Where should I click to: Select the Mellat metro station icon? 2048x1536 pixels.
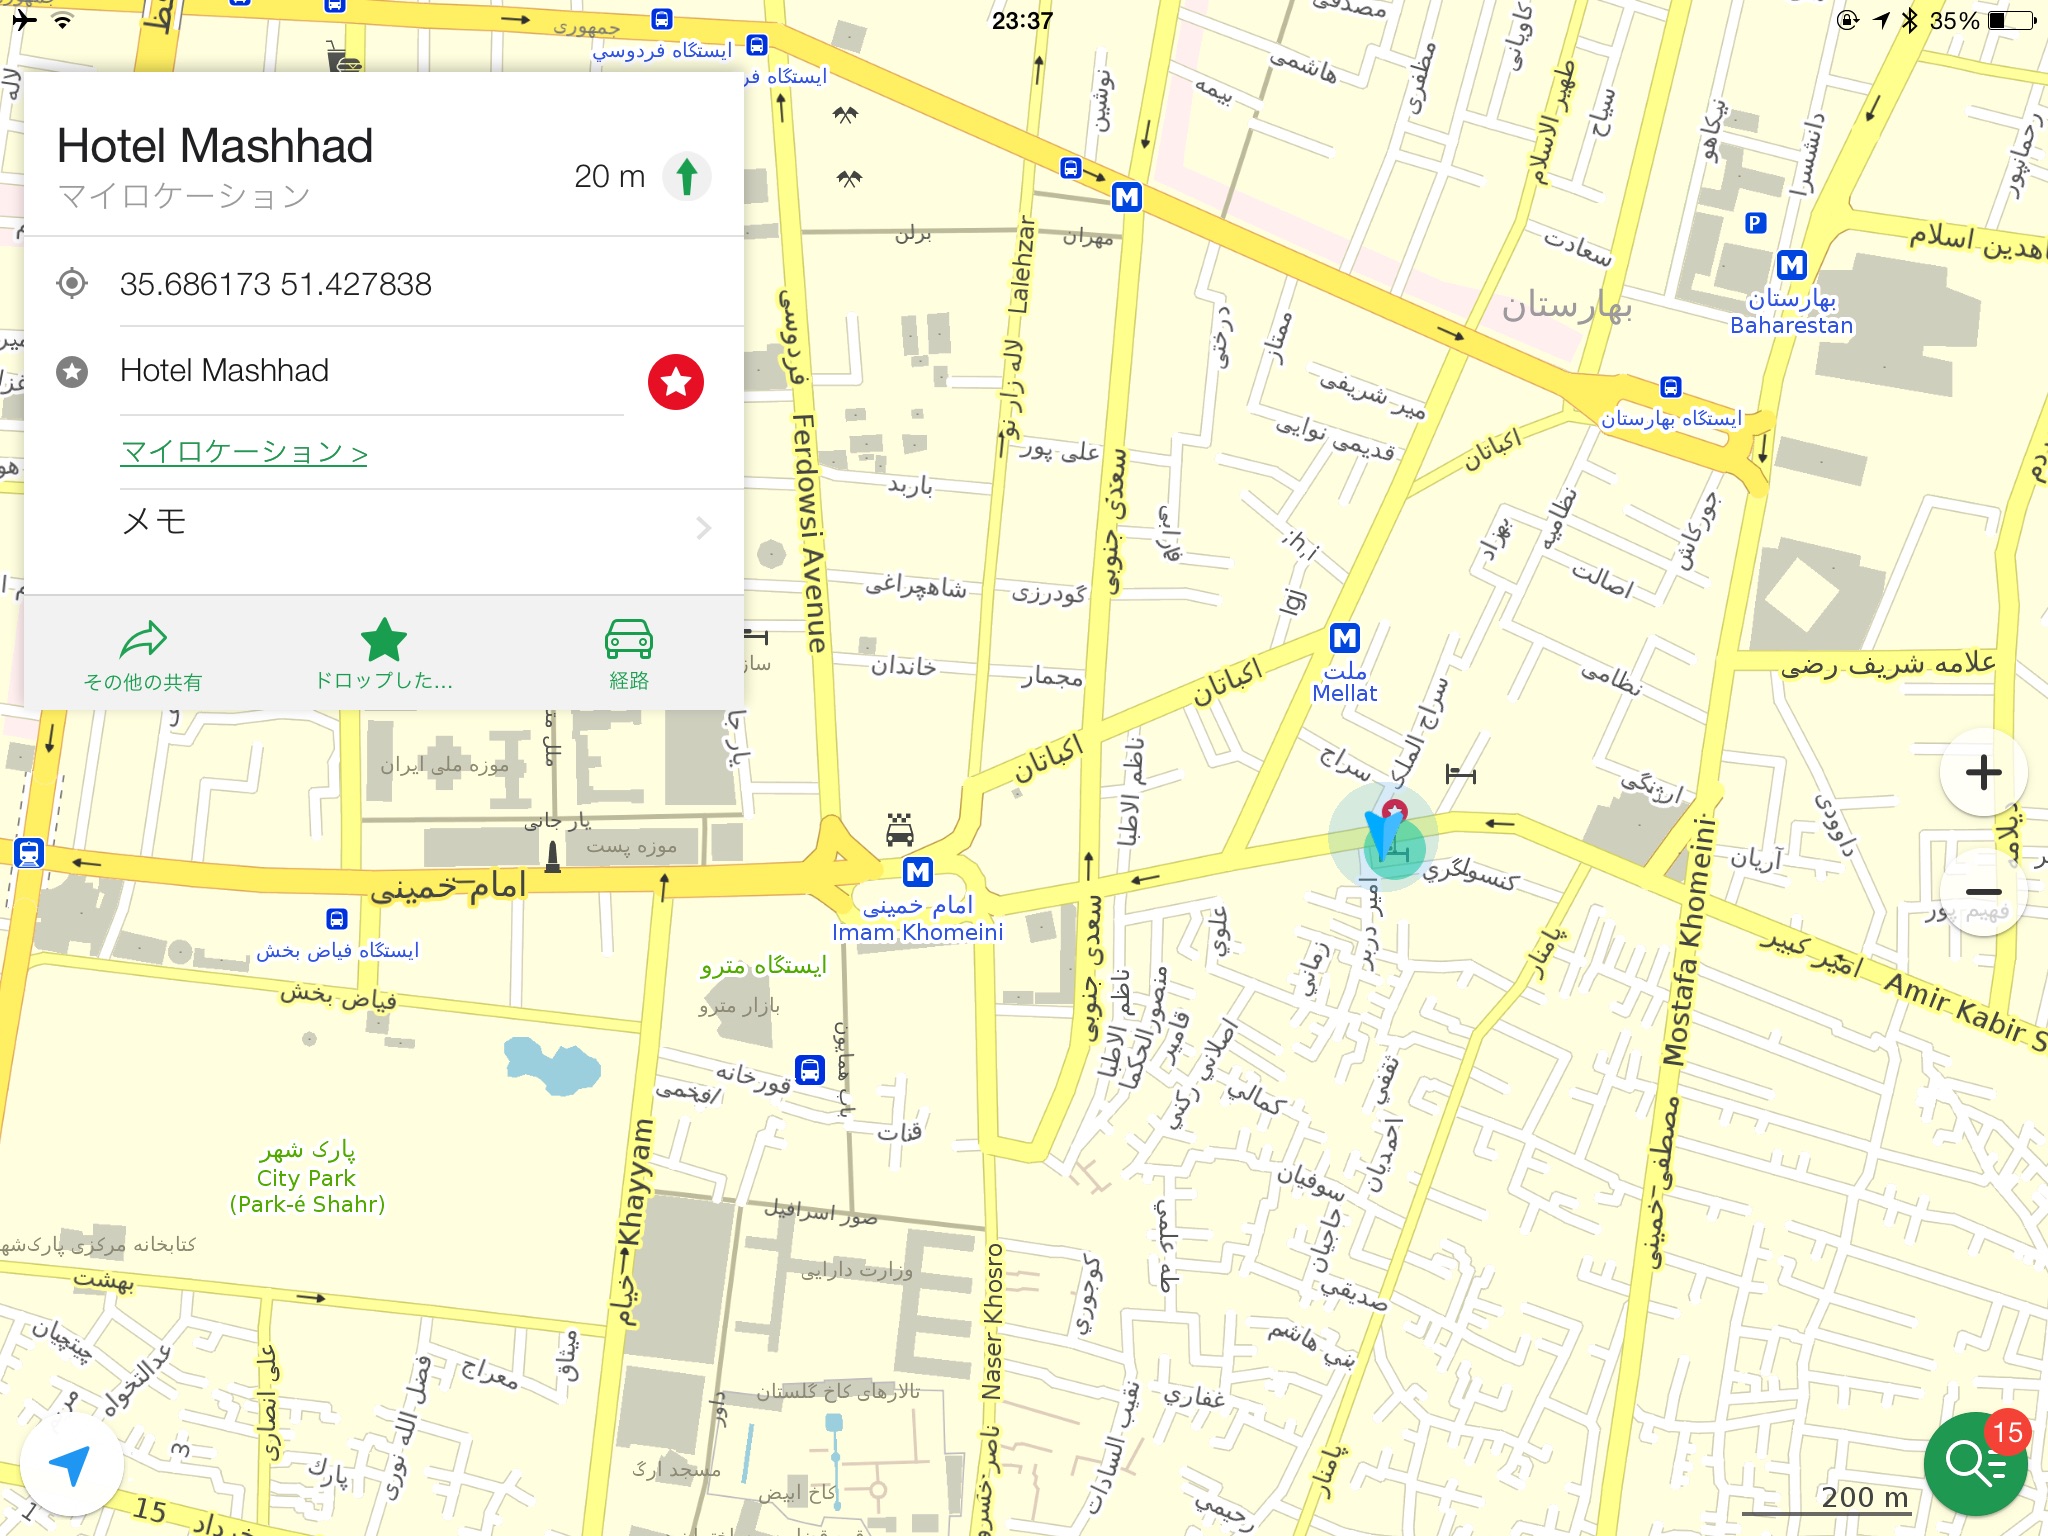1345,638
